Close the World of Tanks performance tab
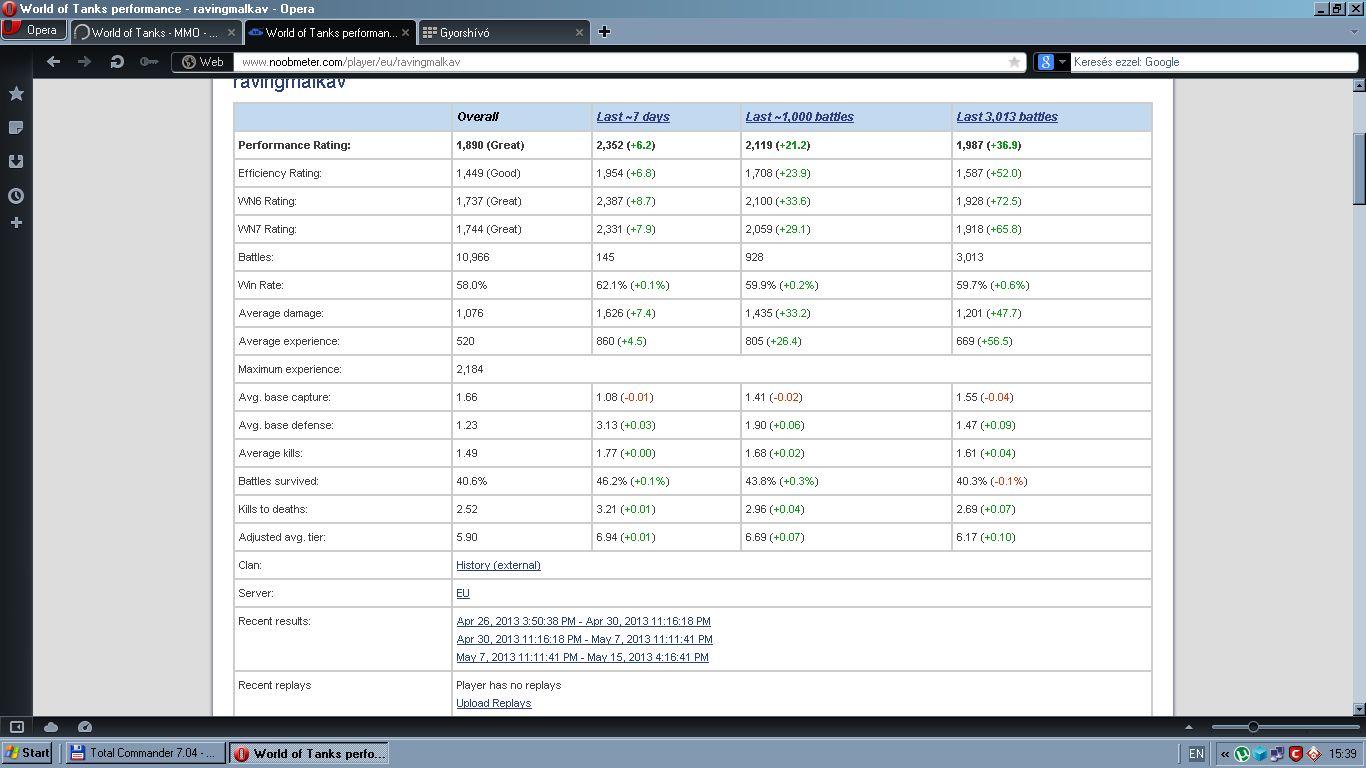The height and width of the screenshot is (768, 1366). coord(405,32)
